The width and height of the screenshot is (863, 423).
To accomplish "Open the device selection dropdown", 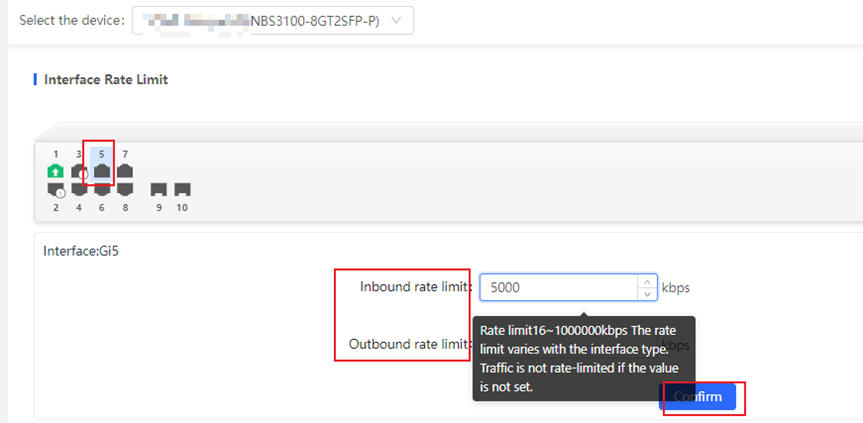I will 272,20.
